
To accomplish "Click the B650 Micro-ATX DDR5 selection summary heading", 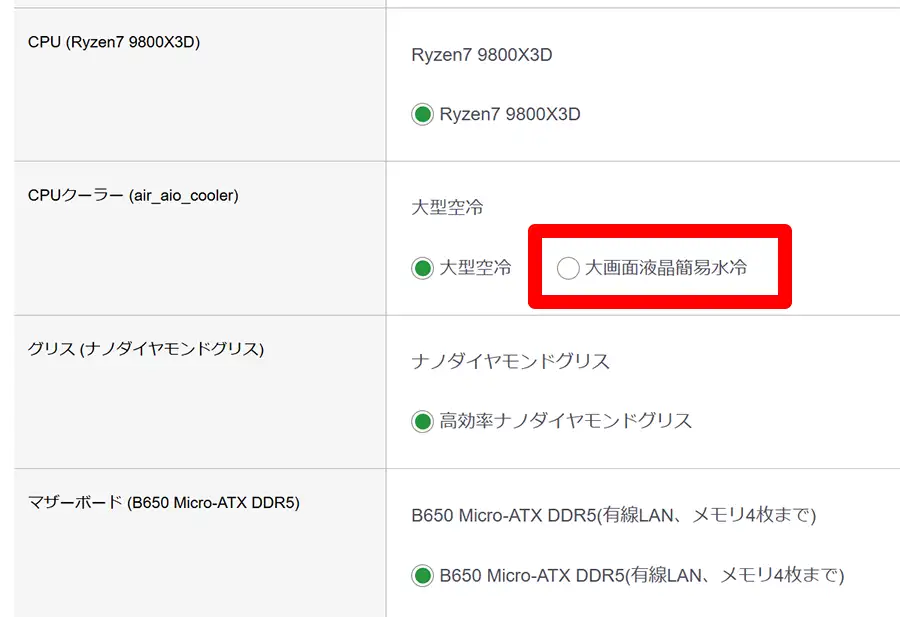I will (614, 515).
